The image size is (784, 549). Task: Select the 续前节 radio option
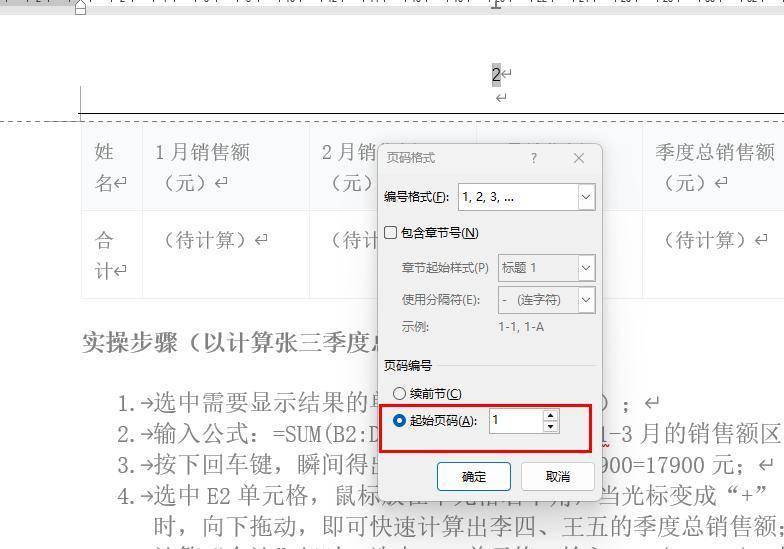coord(400,394)
